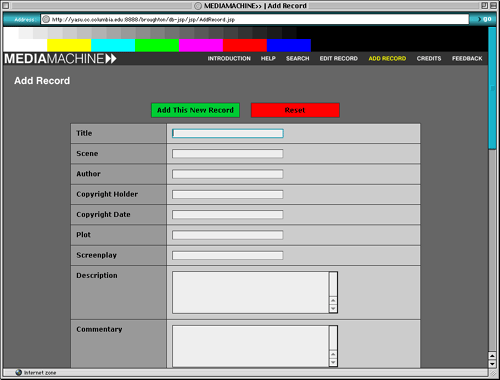Open the FEEDBACK page link
Screen dimensions: 500x380
467,59
